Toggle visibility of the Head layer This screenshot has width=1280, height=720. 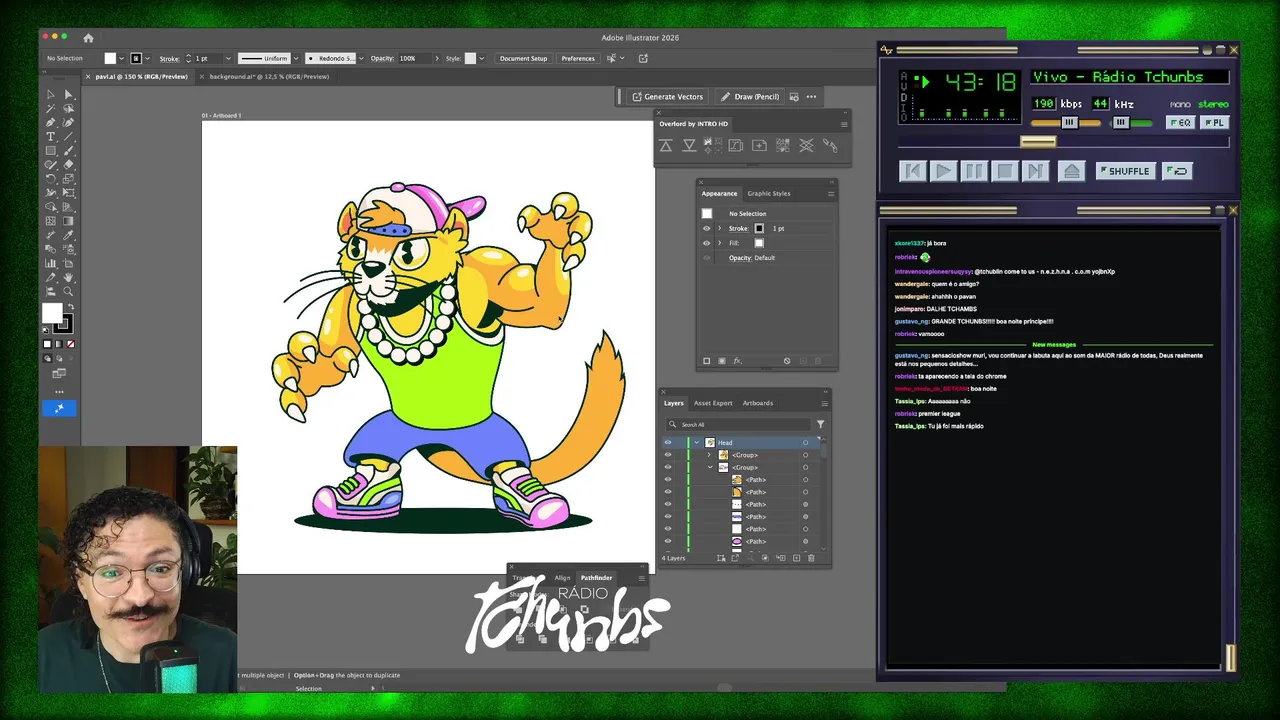pos(668,443)
